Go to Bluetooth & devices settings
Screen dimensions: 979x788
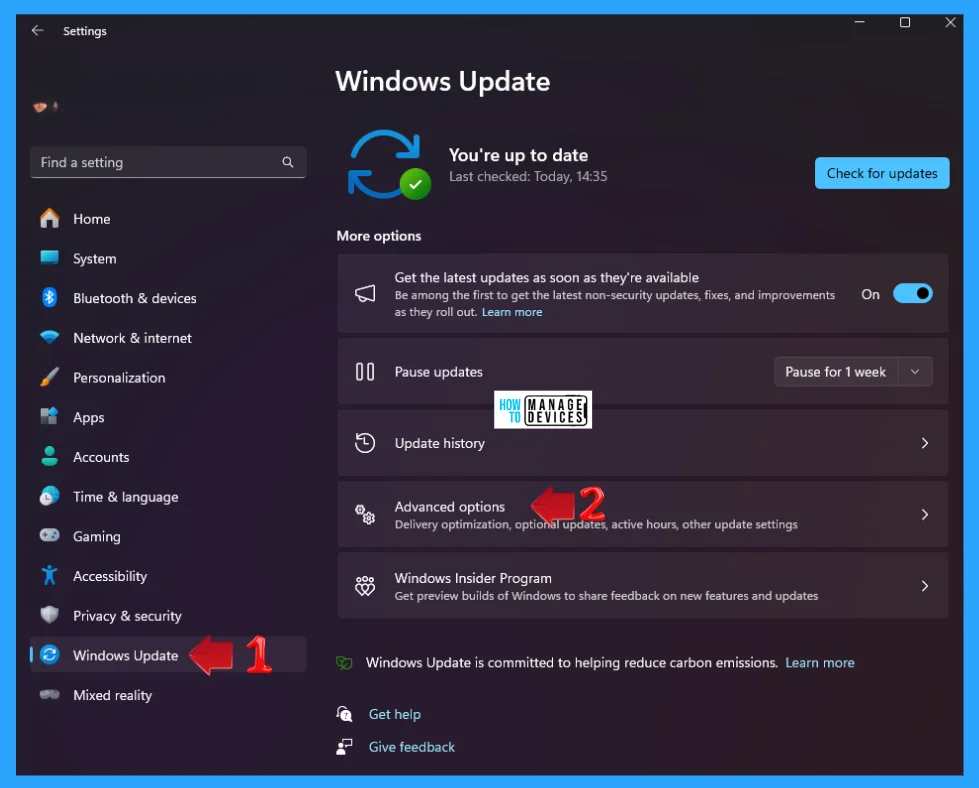(x=168, y=298)
